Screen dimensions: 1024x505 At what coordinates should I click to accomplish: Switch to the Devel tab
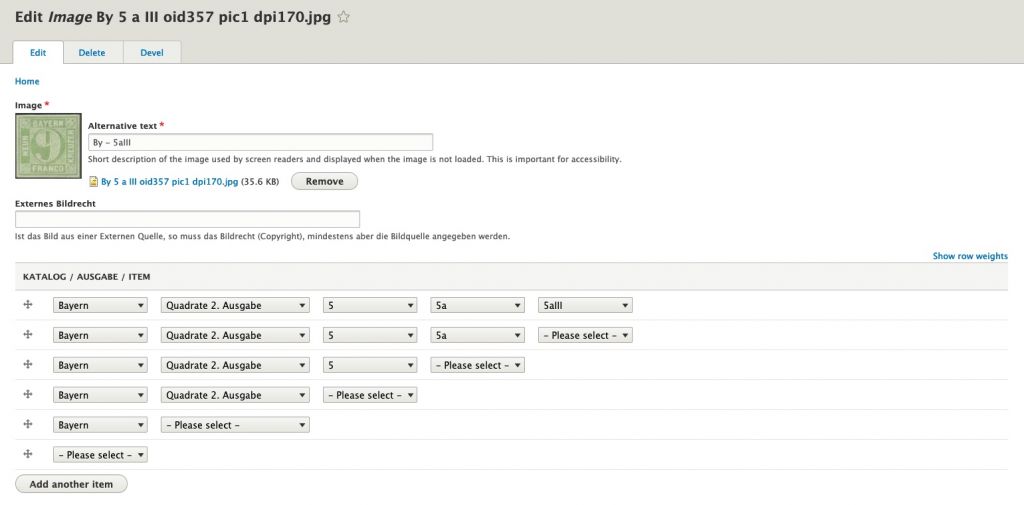pos(152,53)
